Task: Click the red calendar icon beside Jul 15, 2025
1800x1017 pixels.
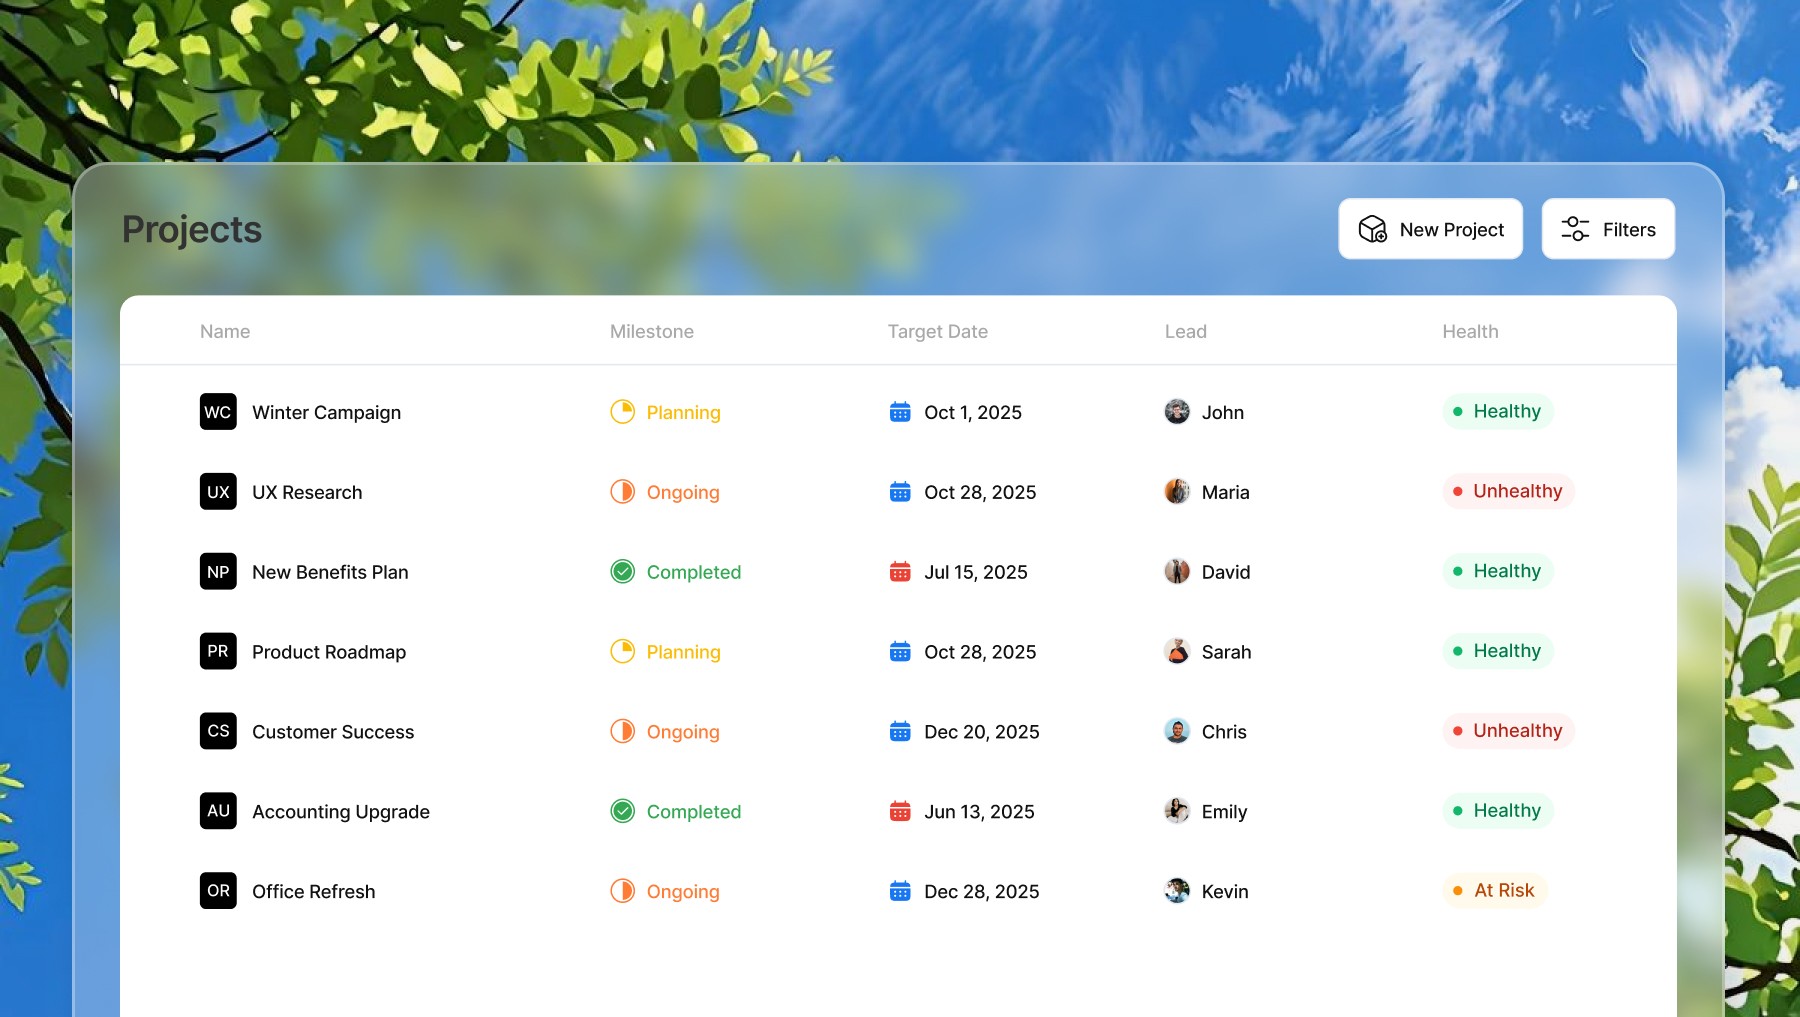Action: 900,572
